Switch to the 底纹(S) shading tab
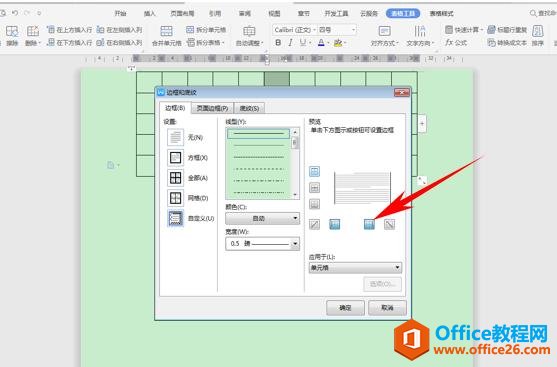 249,108
